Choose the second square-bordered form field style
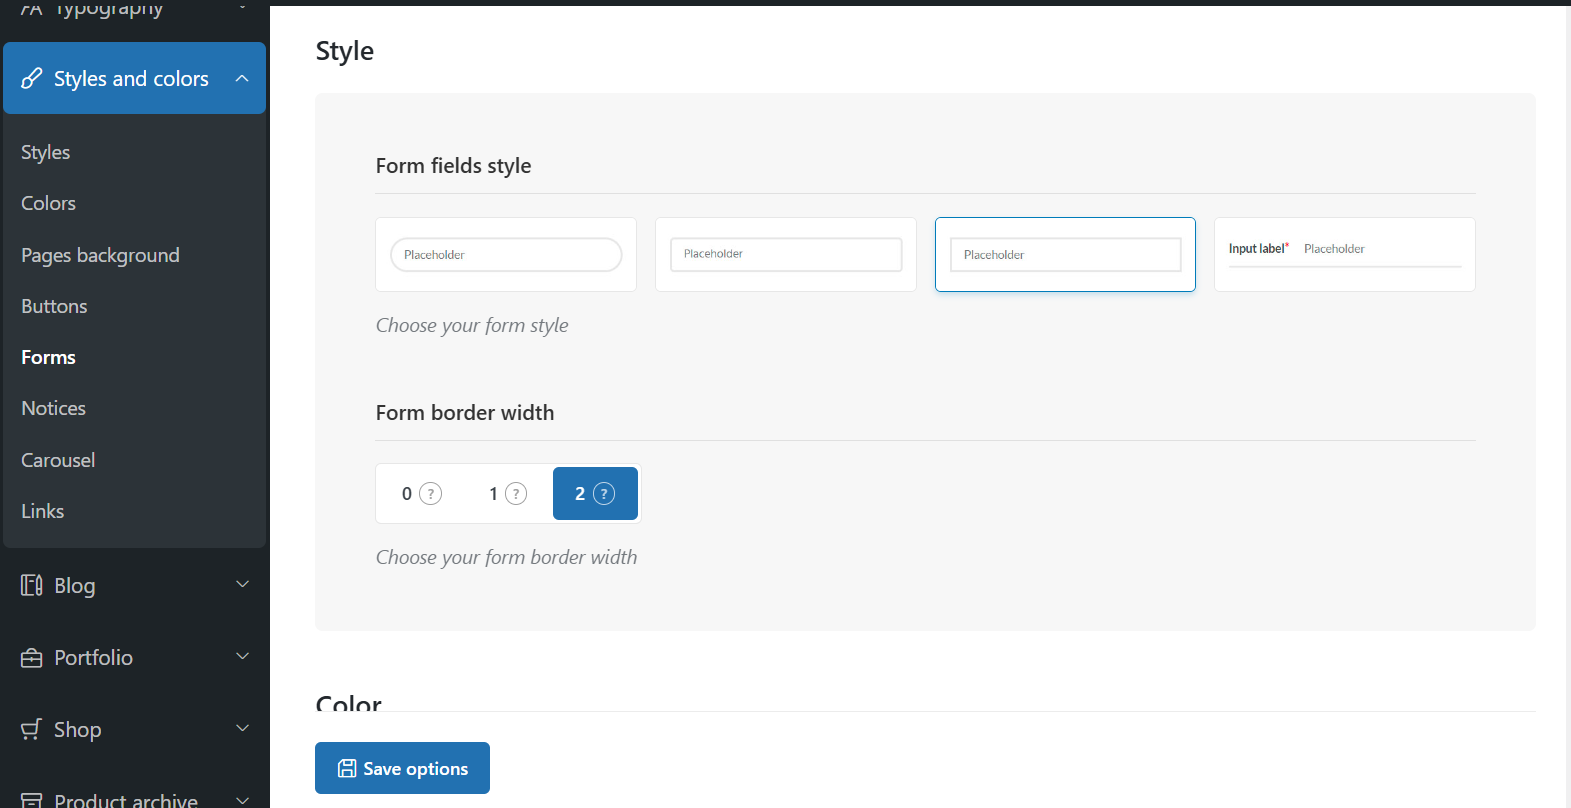The image size is (1571, 808). pos(786,254)
